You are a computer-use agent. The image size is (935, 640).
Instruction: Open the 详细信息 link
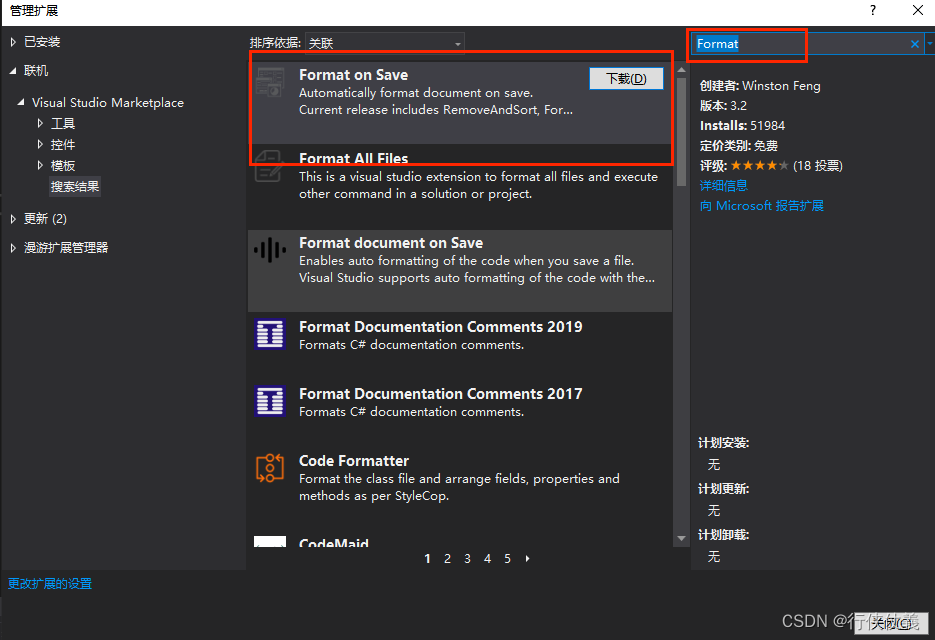(723, 185)
